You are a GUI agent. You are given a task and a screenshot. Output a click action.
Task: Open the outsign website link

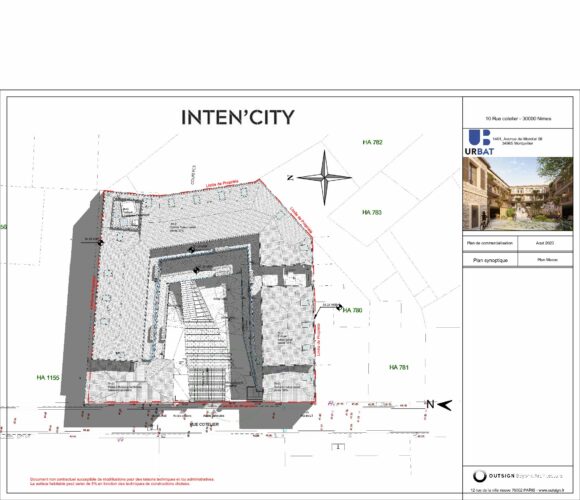coord(552,490)
